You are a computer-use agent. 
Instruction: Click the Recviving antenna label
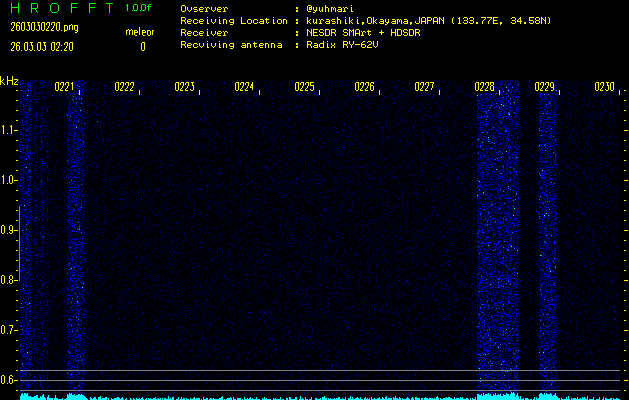(231, 45)
